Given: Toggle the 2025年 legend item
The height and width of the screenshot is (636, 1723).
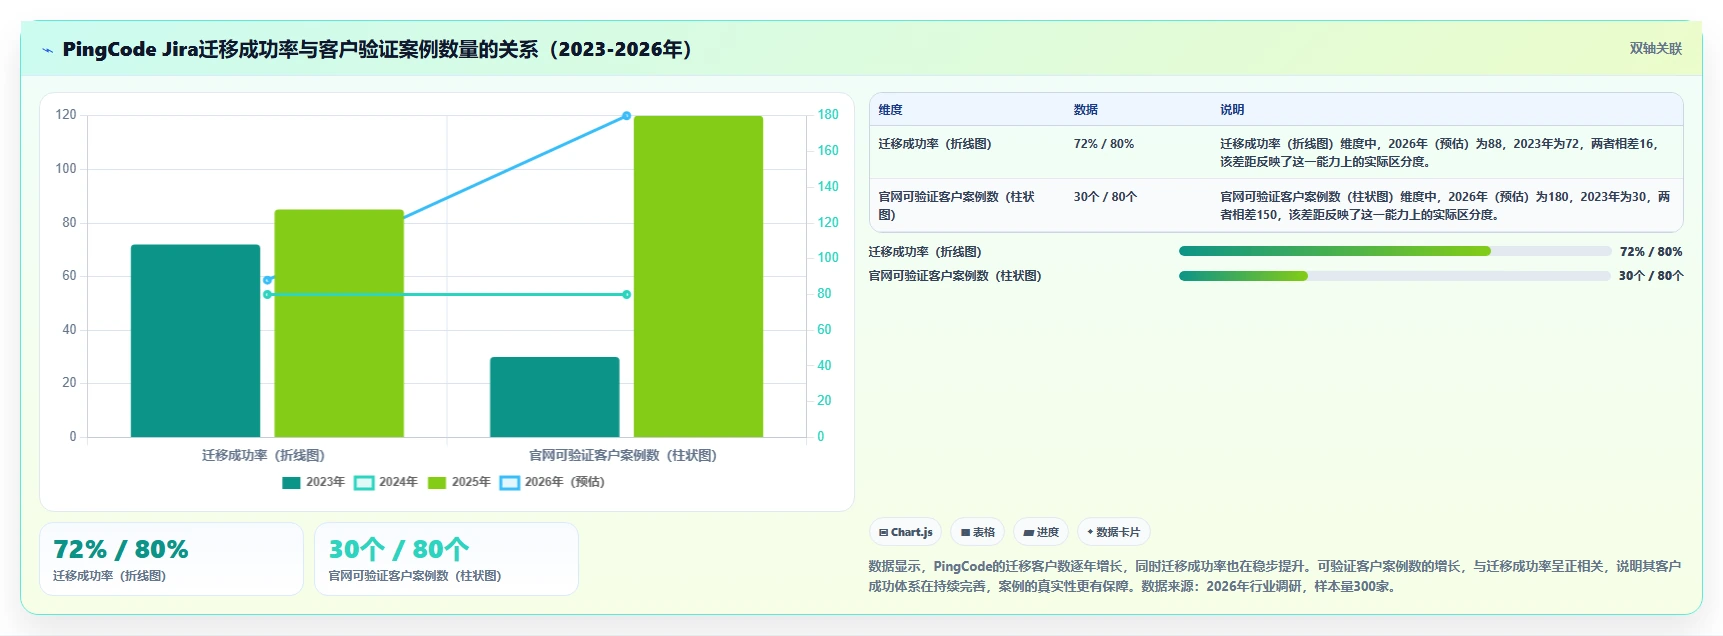Looking at the screenshot, I should [459, 482].
